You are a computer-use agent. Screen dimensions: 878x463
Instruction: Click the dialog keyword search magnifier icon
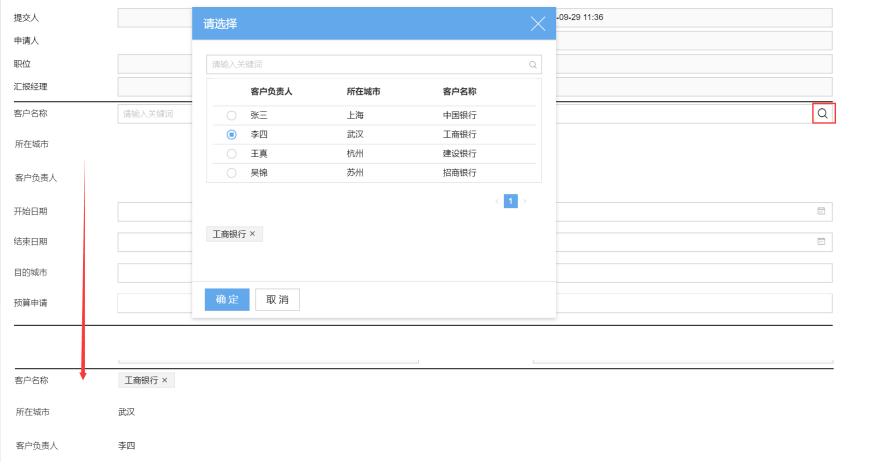pyautogui.click(x=533, y=64)
